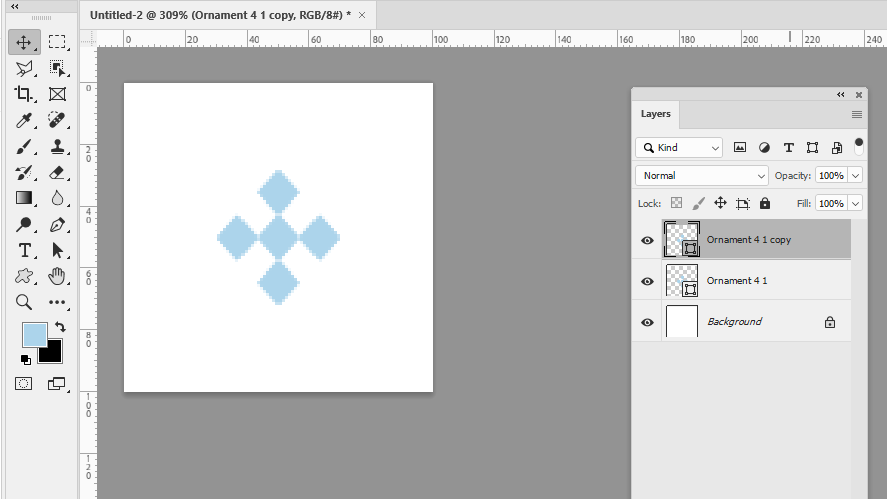Select the Frame tool
Image resolution: width=887 pixels, height=499 pixels.
[57, 94]
